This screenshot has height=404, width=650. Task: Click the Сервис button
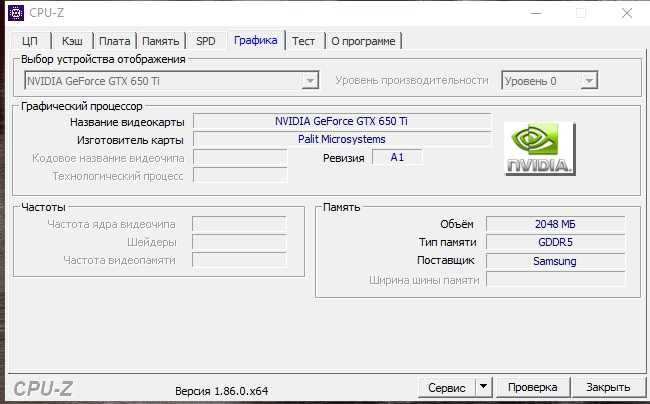446,387
